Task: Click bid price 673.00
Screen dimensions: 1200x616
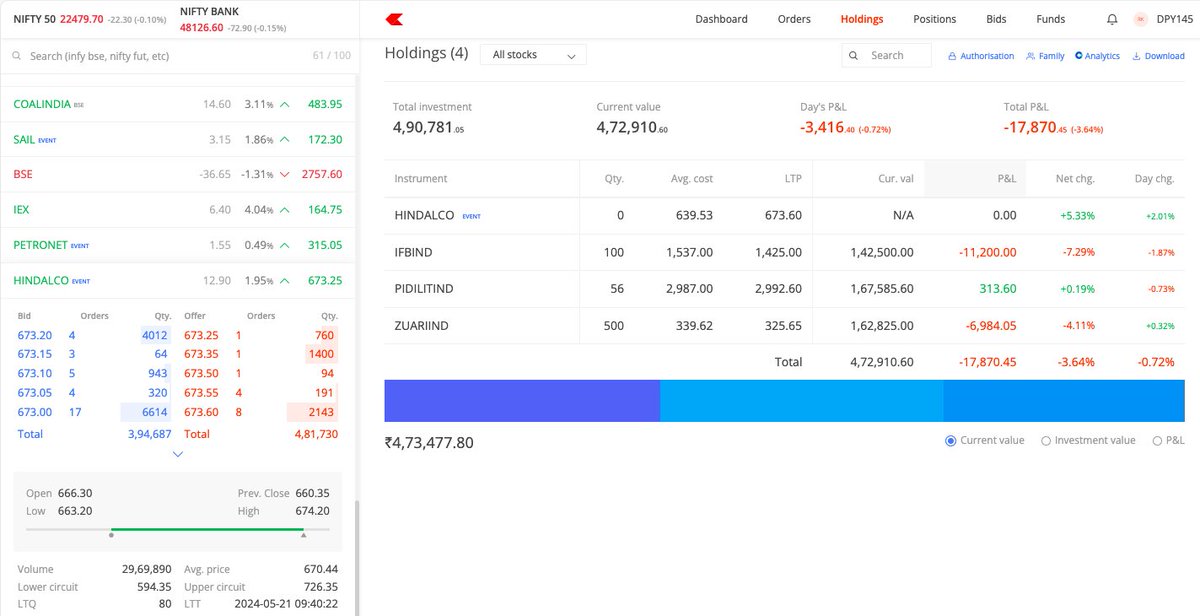Action: pyautogui.click(x=34, y=412)
